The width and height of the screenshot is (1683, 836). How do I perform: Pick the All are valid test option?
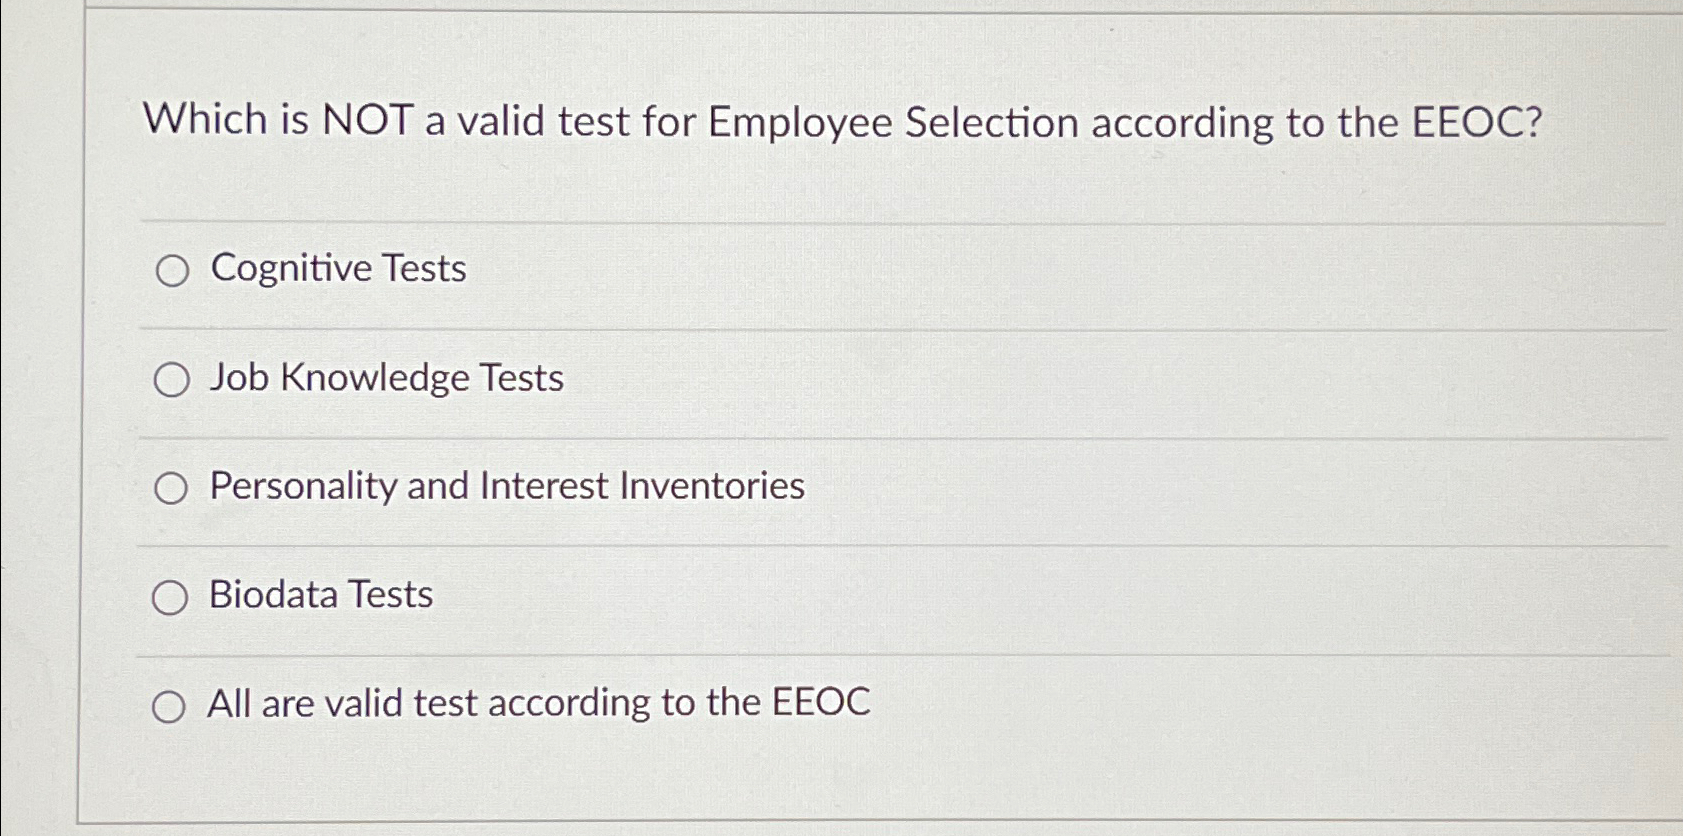point(172,706)
